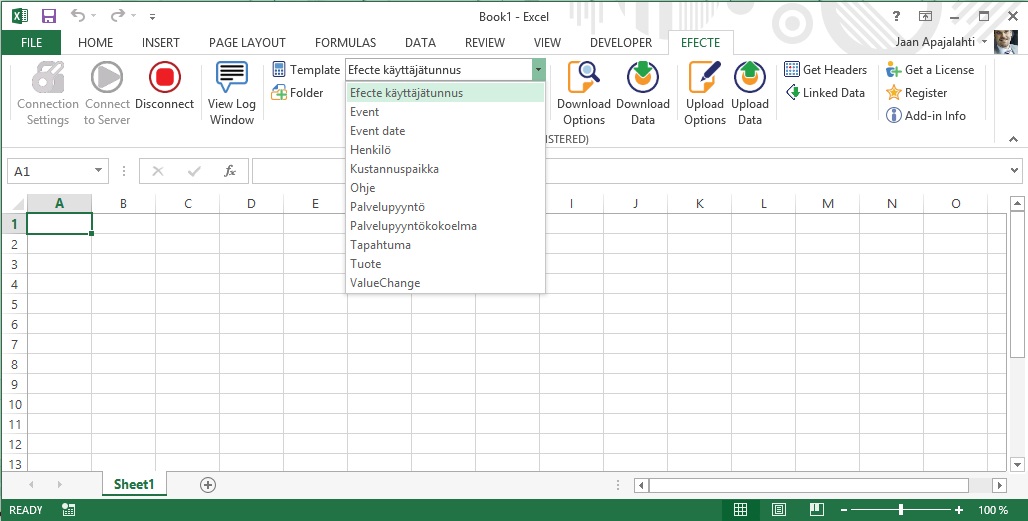The width and height of the screenshot is (1028, 521).
Task: Collapse the ribbon with the chevron
Action: [x=1014, y=139]
